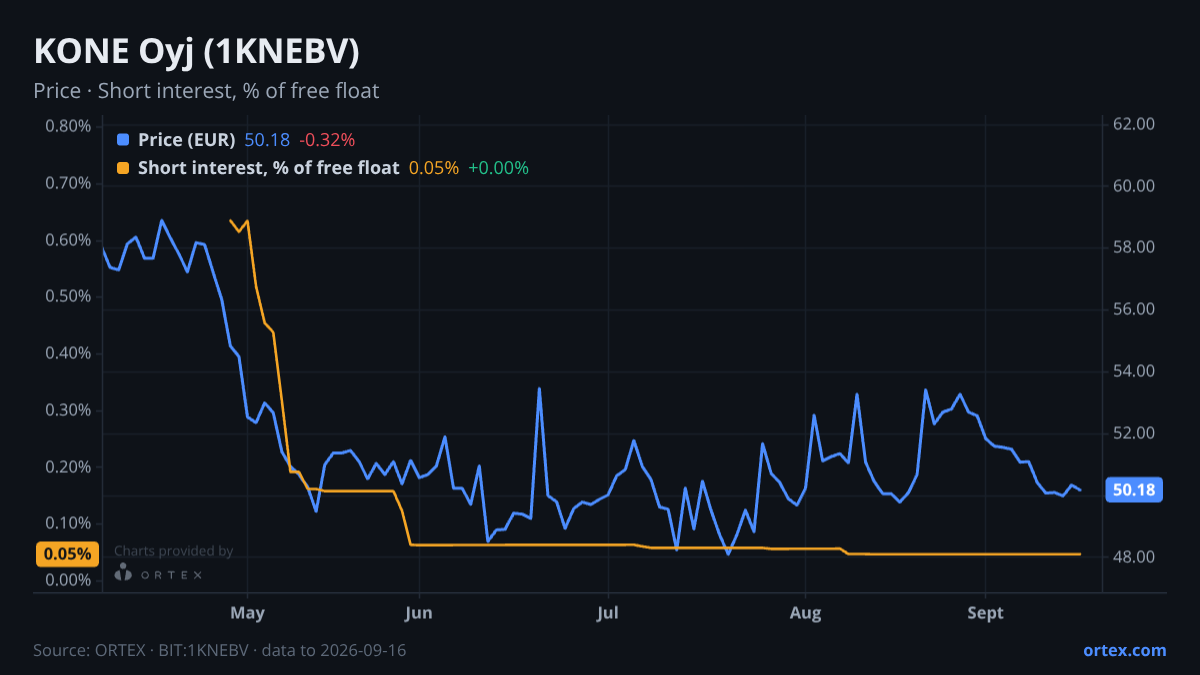Image resolution: width=1200 pixels, height=675 pixels.
Task: Click the Jun label on the time axis
Action: [x=419, y=613]
